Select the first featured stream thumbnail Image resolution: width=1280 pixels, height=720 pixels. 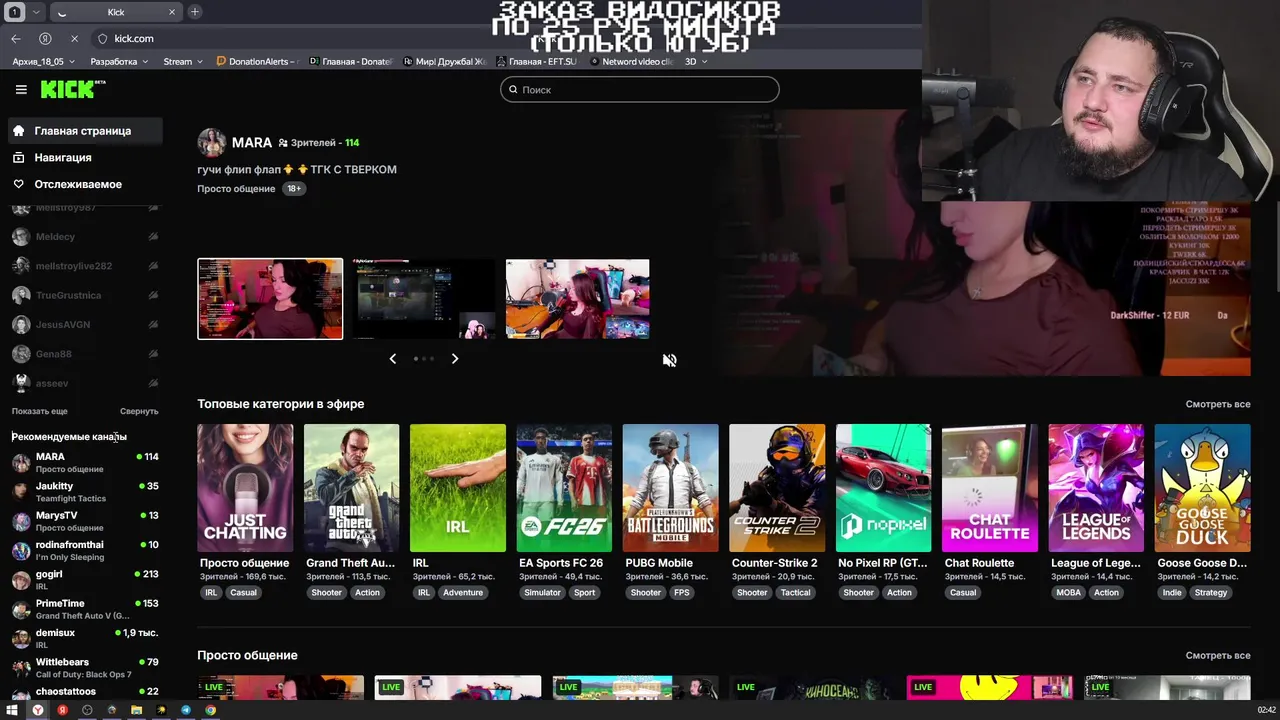click(x=270, y=299)
